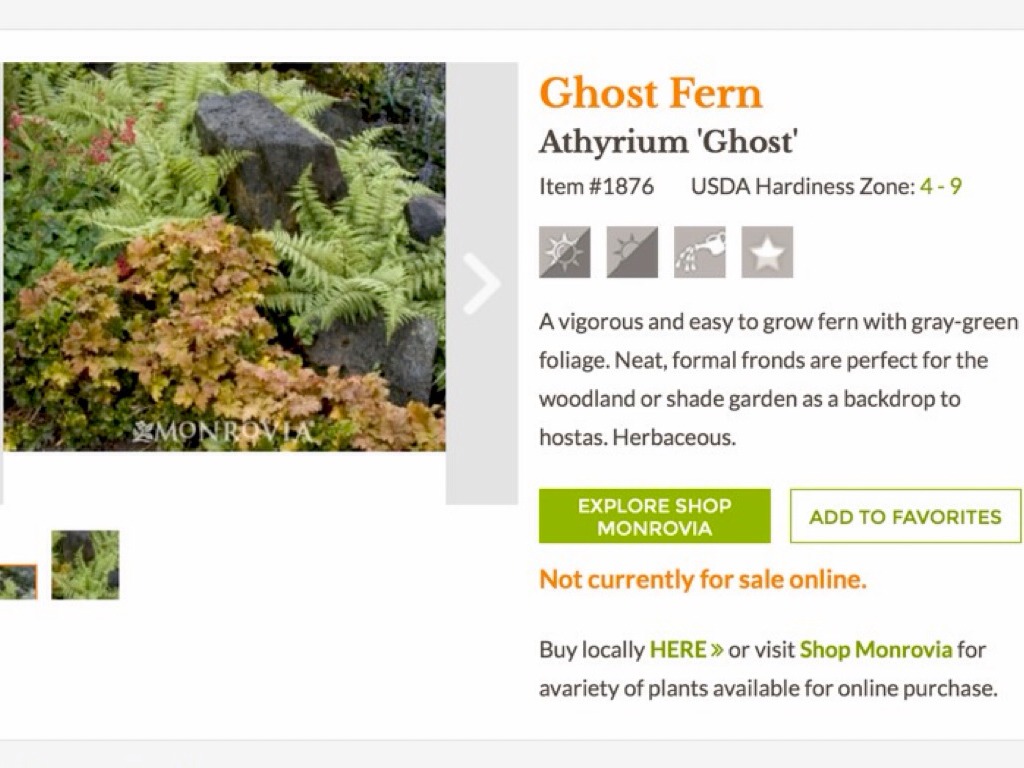Click the partial shade half-sun icon
Screen dimensions: 1024x768
tap(632, 252)
